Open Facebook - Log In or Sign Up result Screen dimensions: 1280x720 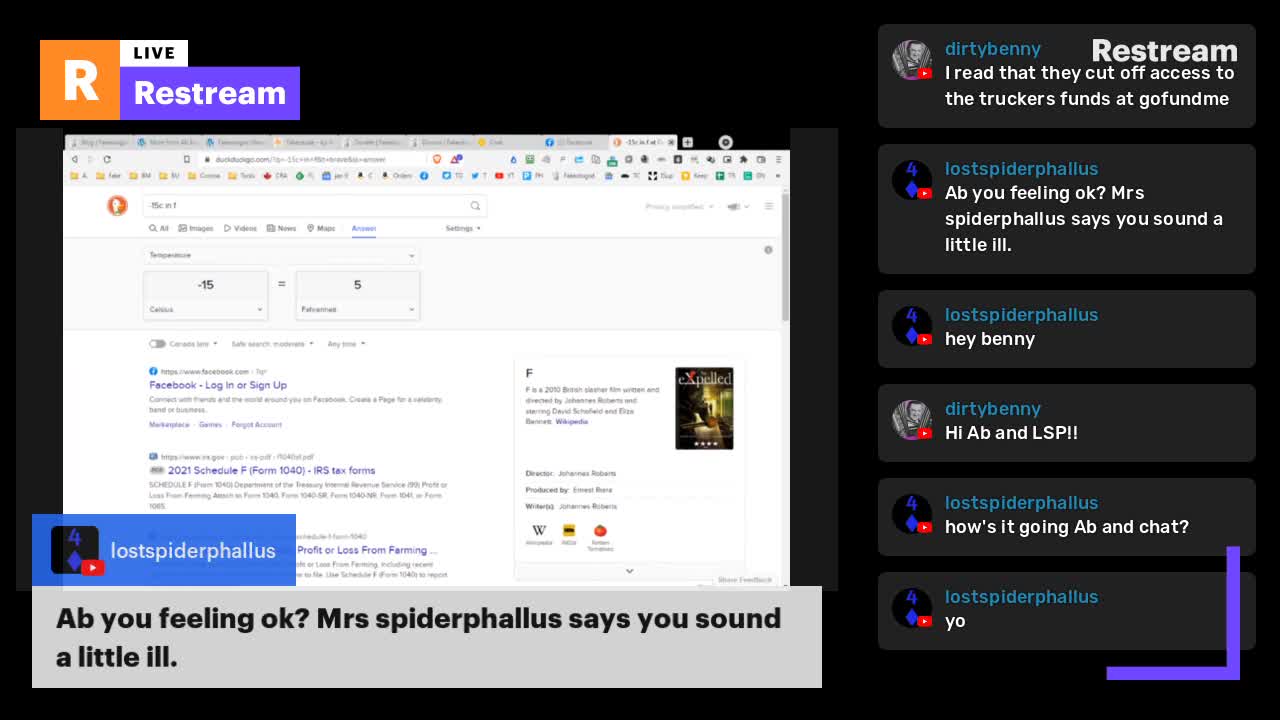pyautogui.click(x=218, y=385)
